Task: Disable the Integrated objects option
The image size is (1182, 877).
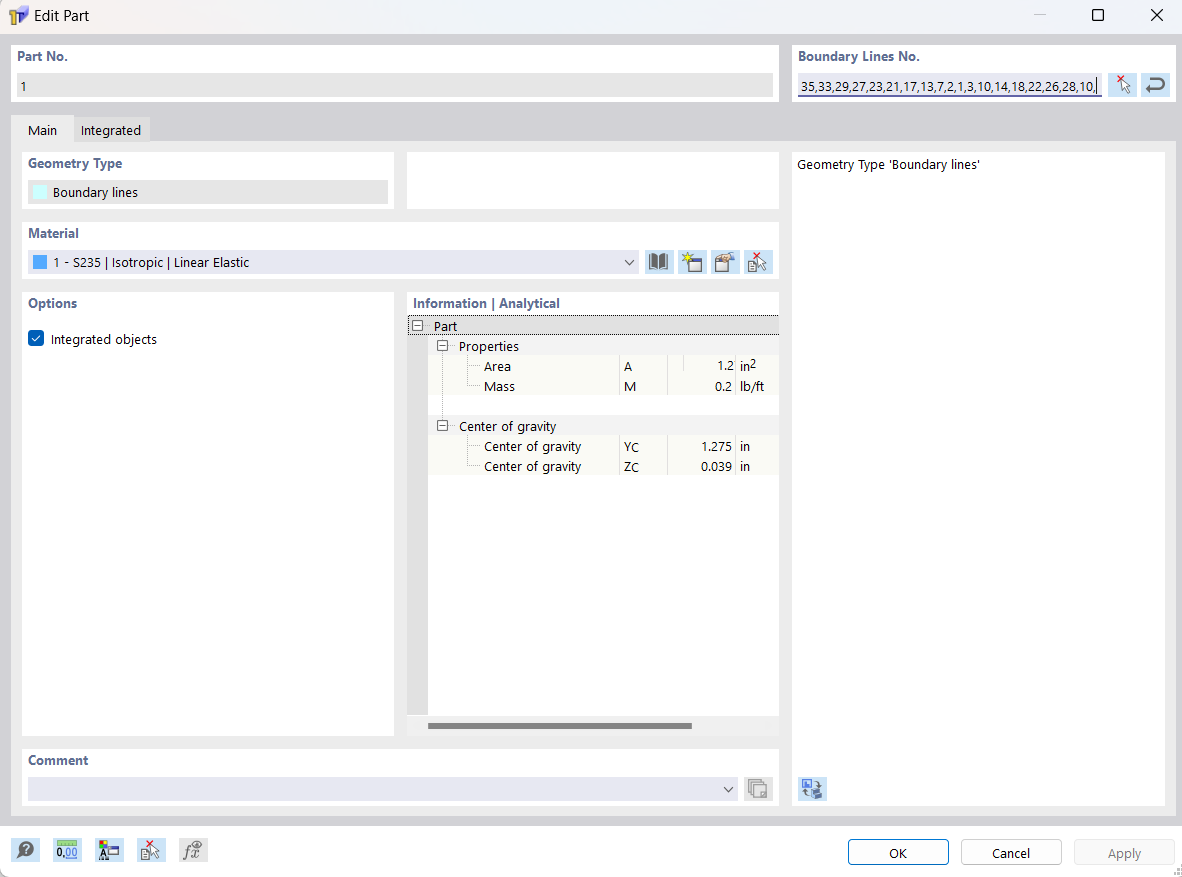Action: [36, 338]
